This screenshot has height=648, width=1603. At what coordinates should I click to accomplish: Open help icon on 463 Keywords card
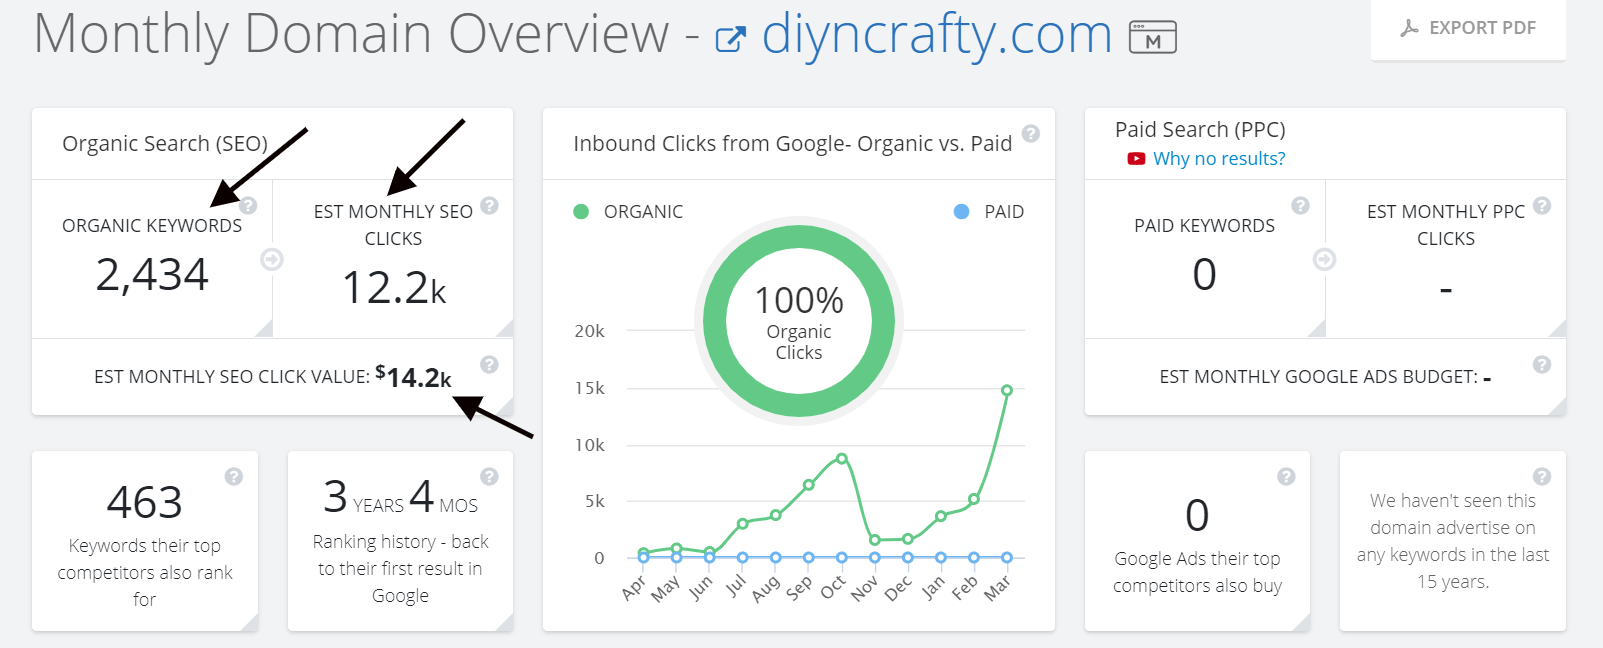pyautogui.click(x=234, y=476)
